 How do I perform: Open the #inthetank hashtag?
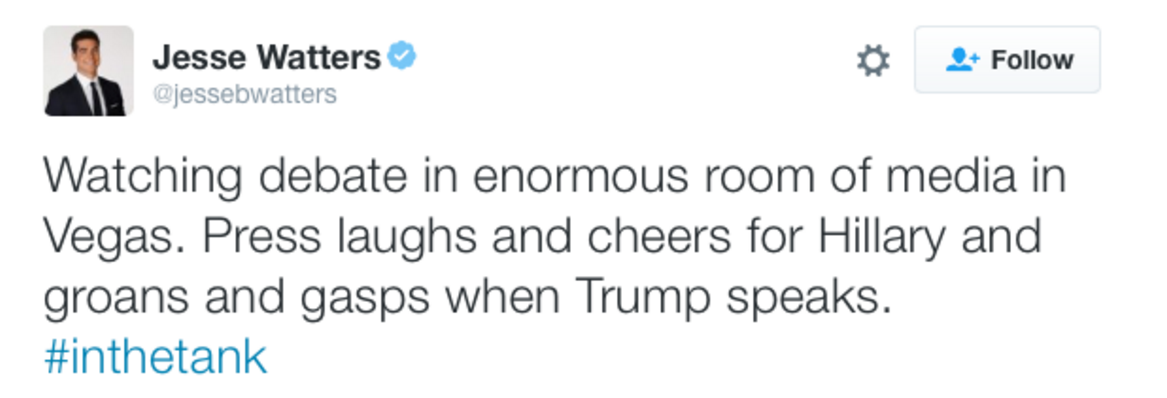pyautogui.click(x=155, y=357)
